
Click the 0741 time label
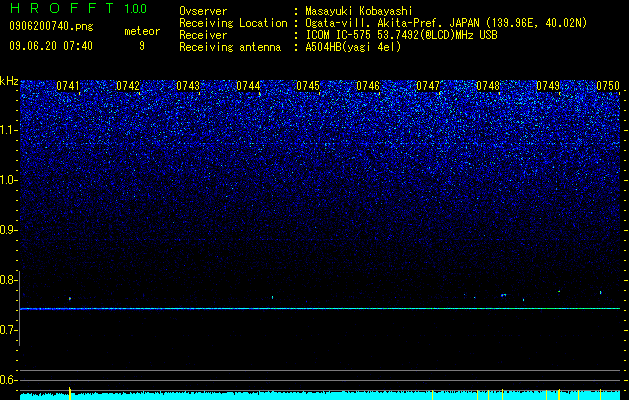pyautogui.click(x=68, y=86)
